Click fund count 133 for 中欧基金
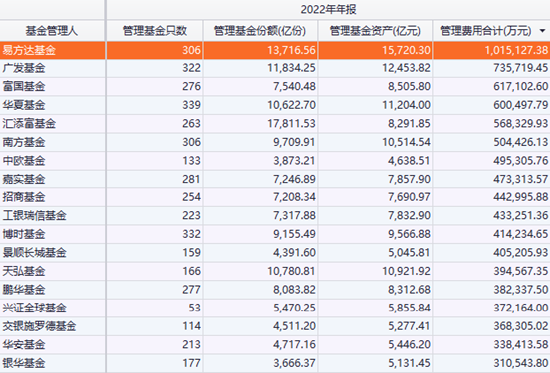Screen dimensions: 550x373 (x=192, y=161)
